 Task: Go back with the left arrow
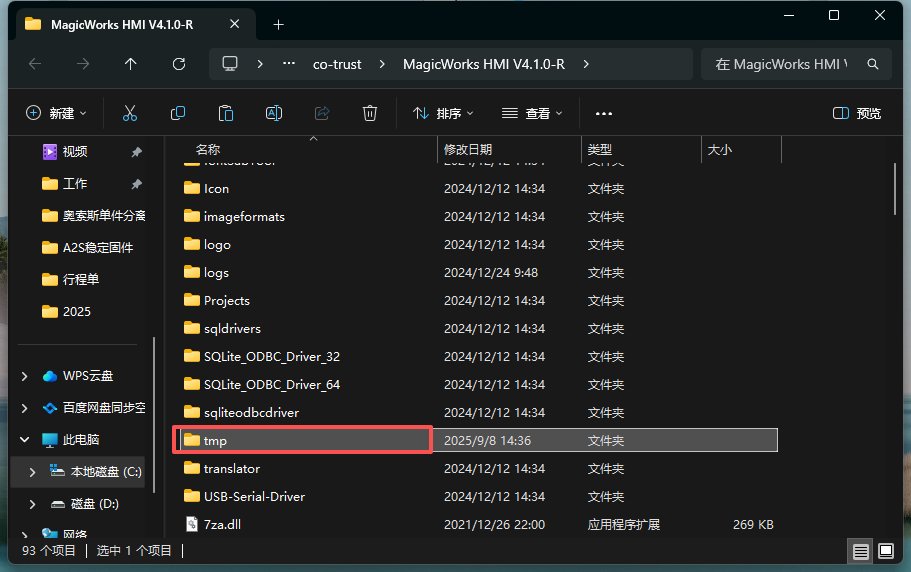click(35, 64)
